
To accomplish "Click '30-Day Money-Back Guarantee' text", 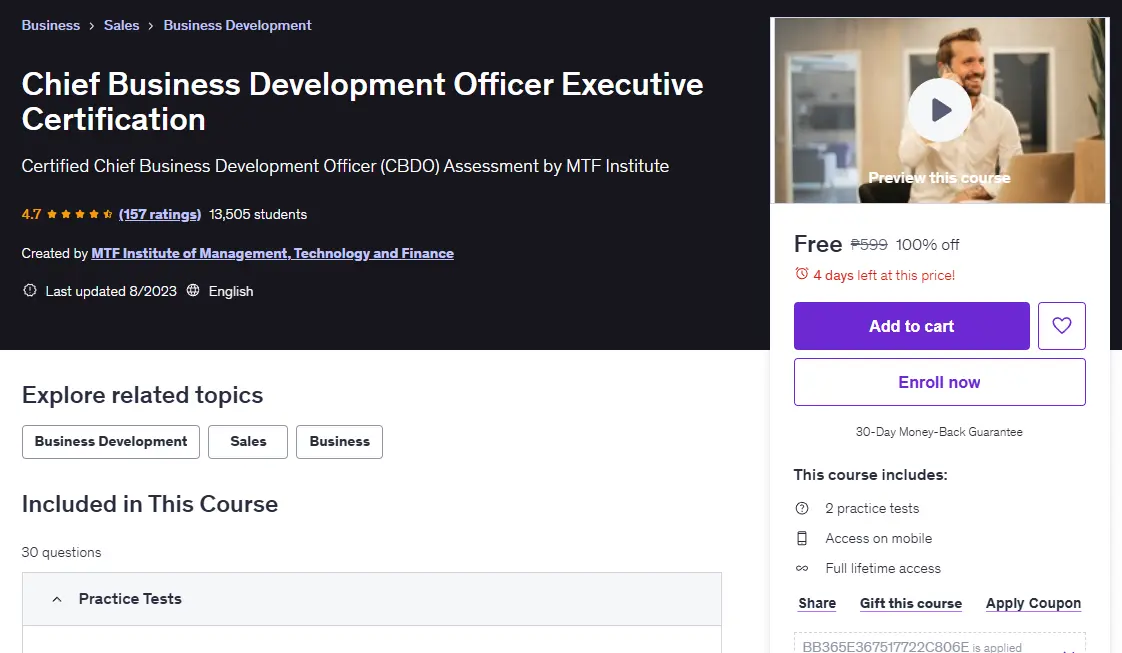I will pos(939,432).
